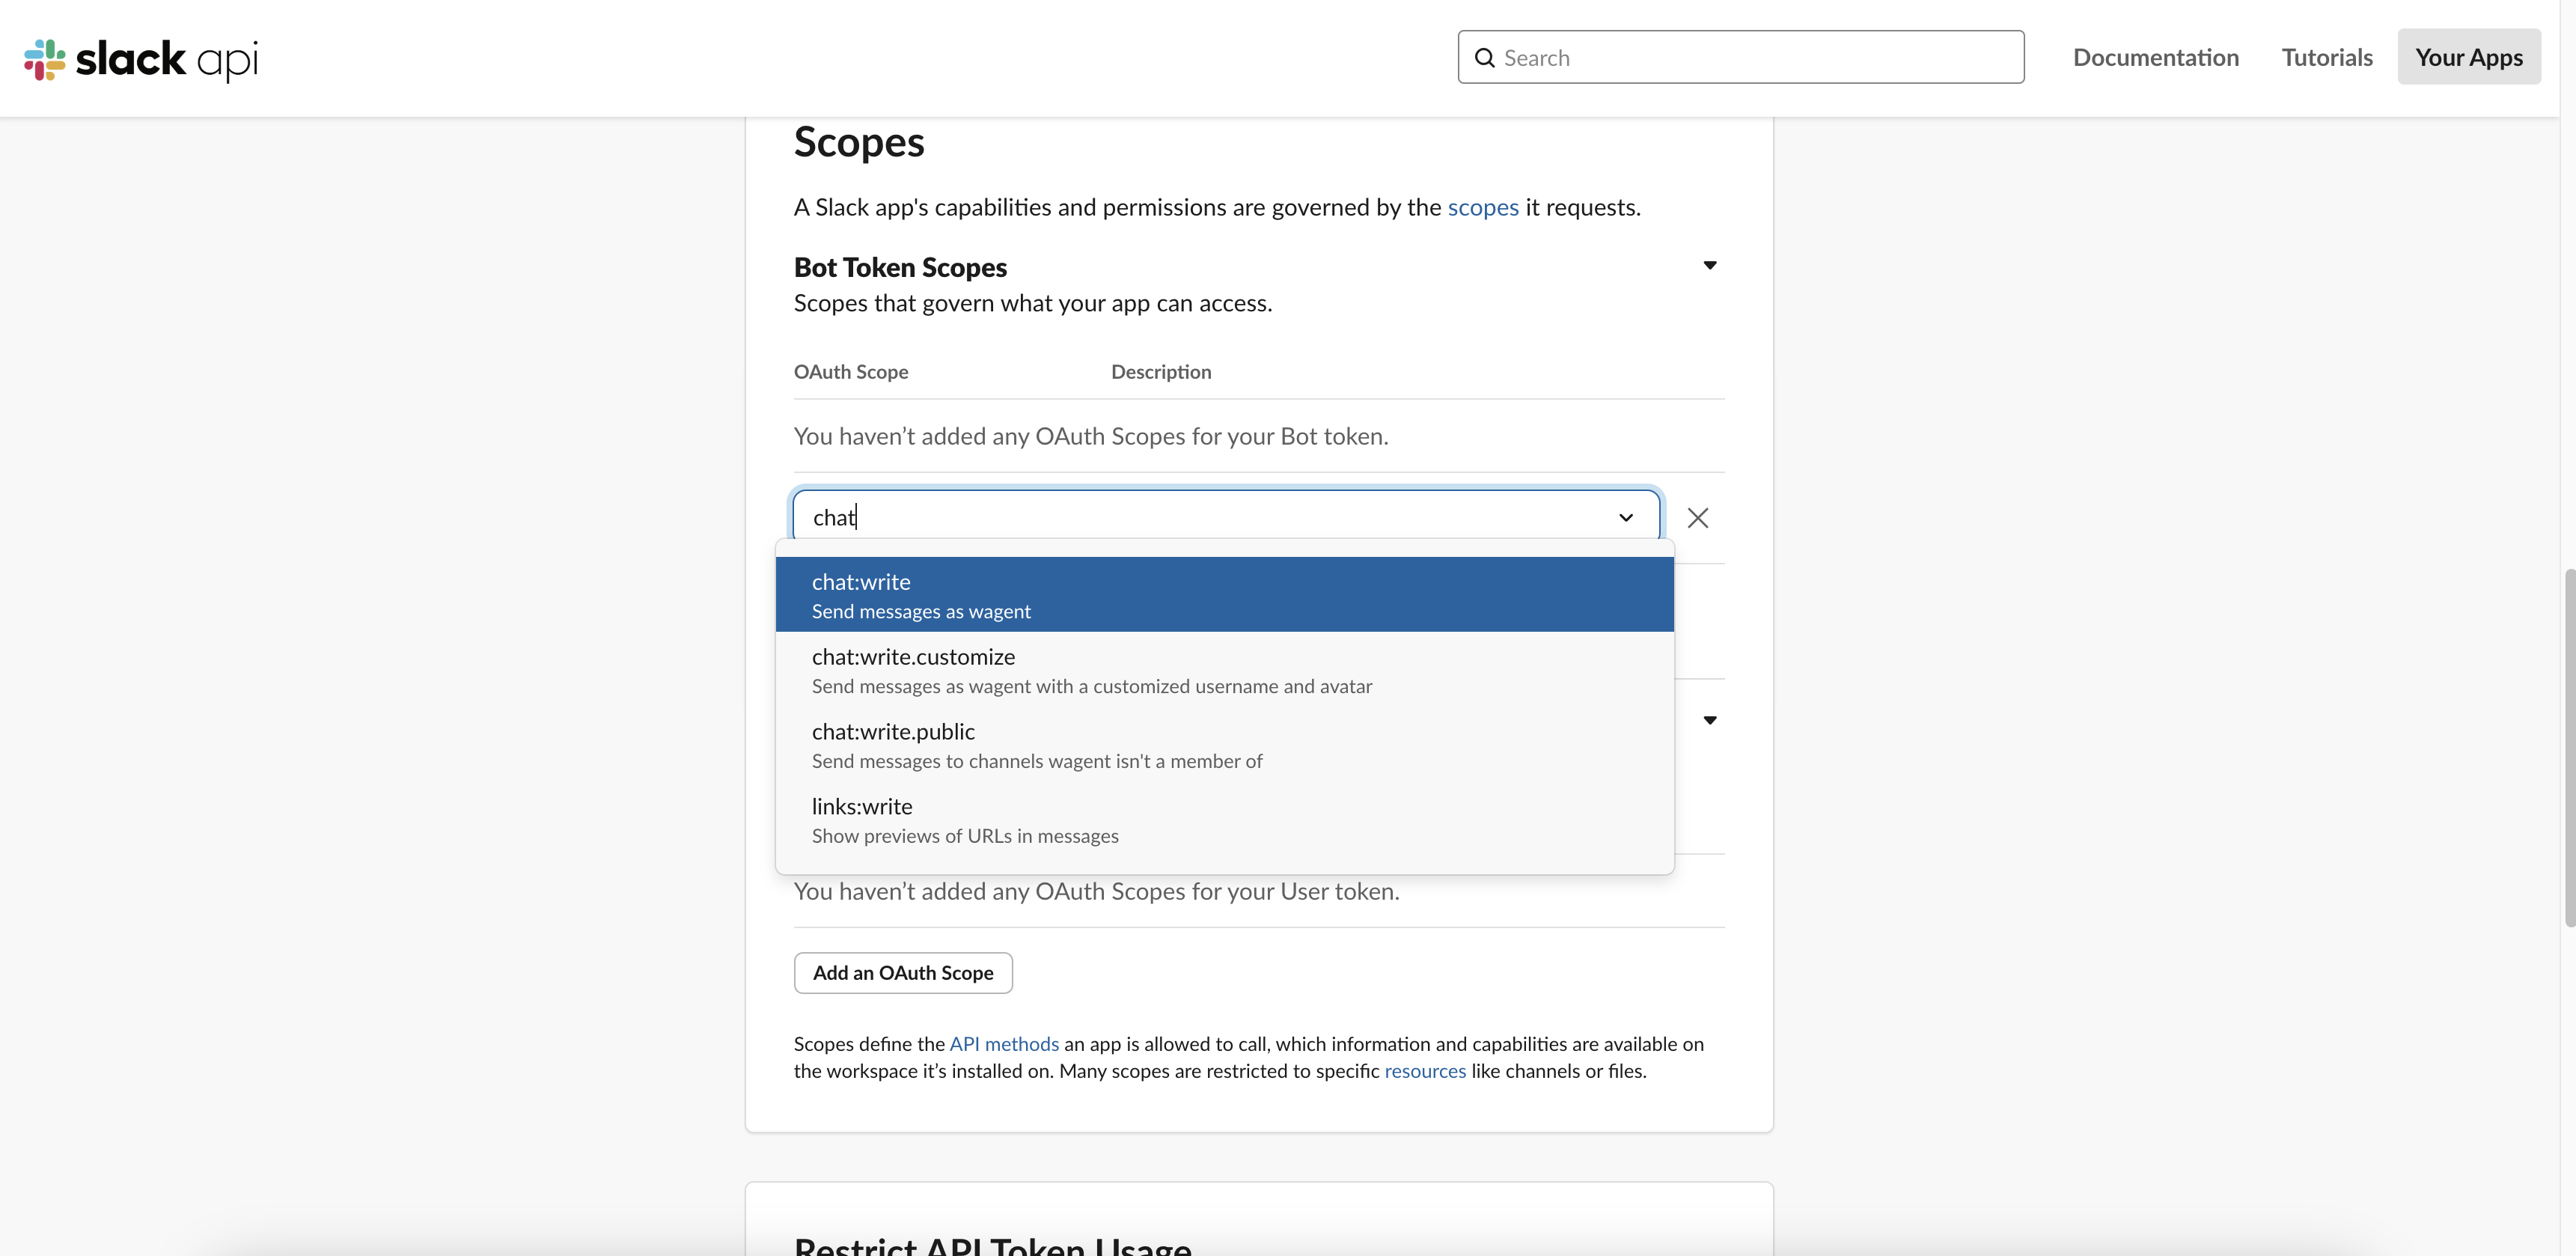Open the scopes hyperlink
The image size is (2576, 1256).
click(x=1483, y=207)
